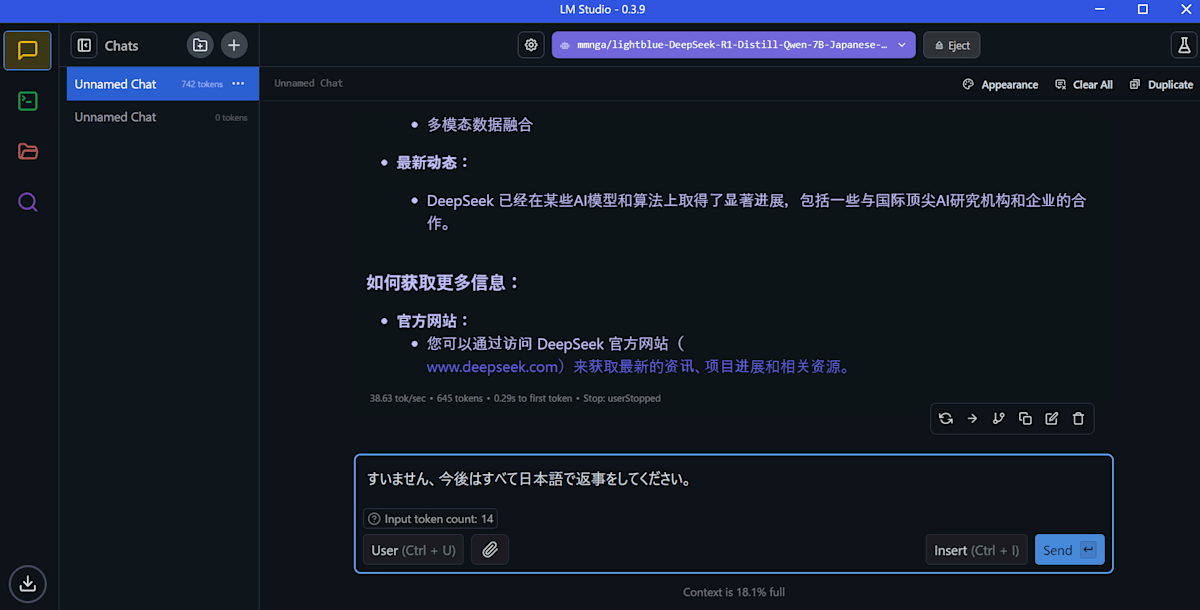
Task: Click into the message input box
Action: 733,479
